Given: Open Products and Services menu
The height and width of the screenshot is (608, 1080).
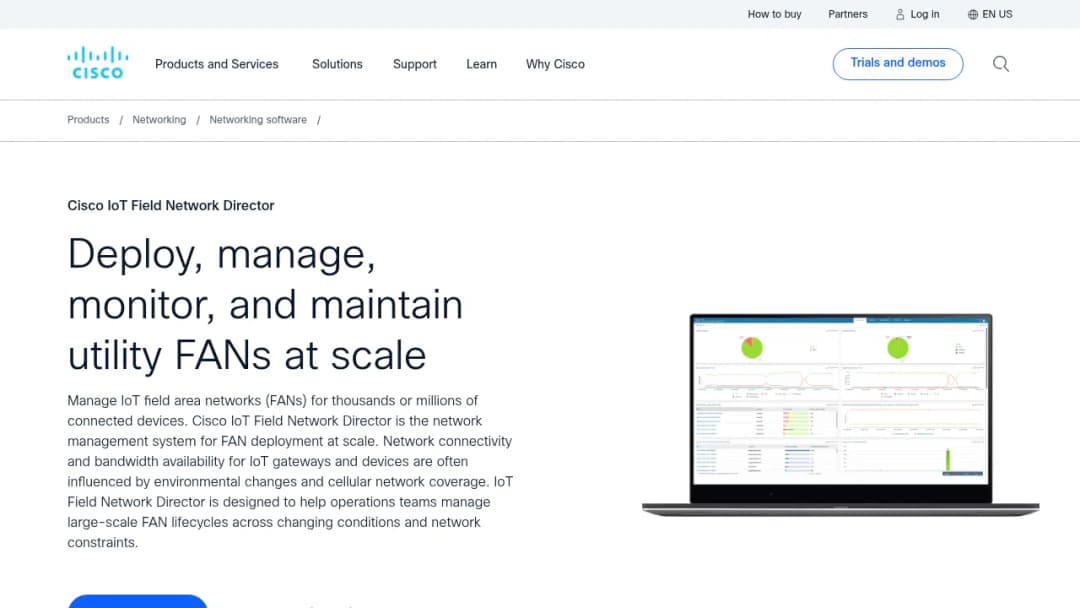Looking at the screenshot, I should pyautogui.click(x=216, y=64).
